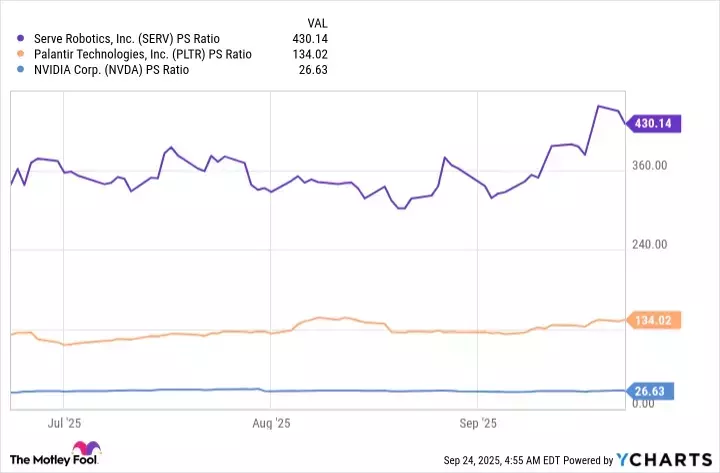This screenshot has height=473, width=720.
Task: Select Palantir Technologies PS Ratio legend label
Action: point(144,54)
